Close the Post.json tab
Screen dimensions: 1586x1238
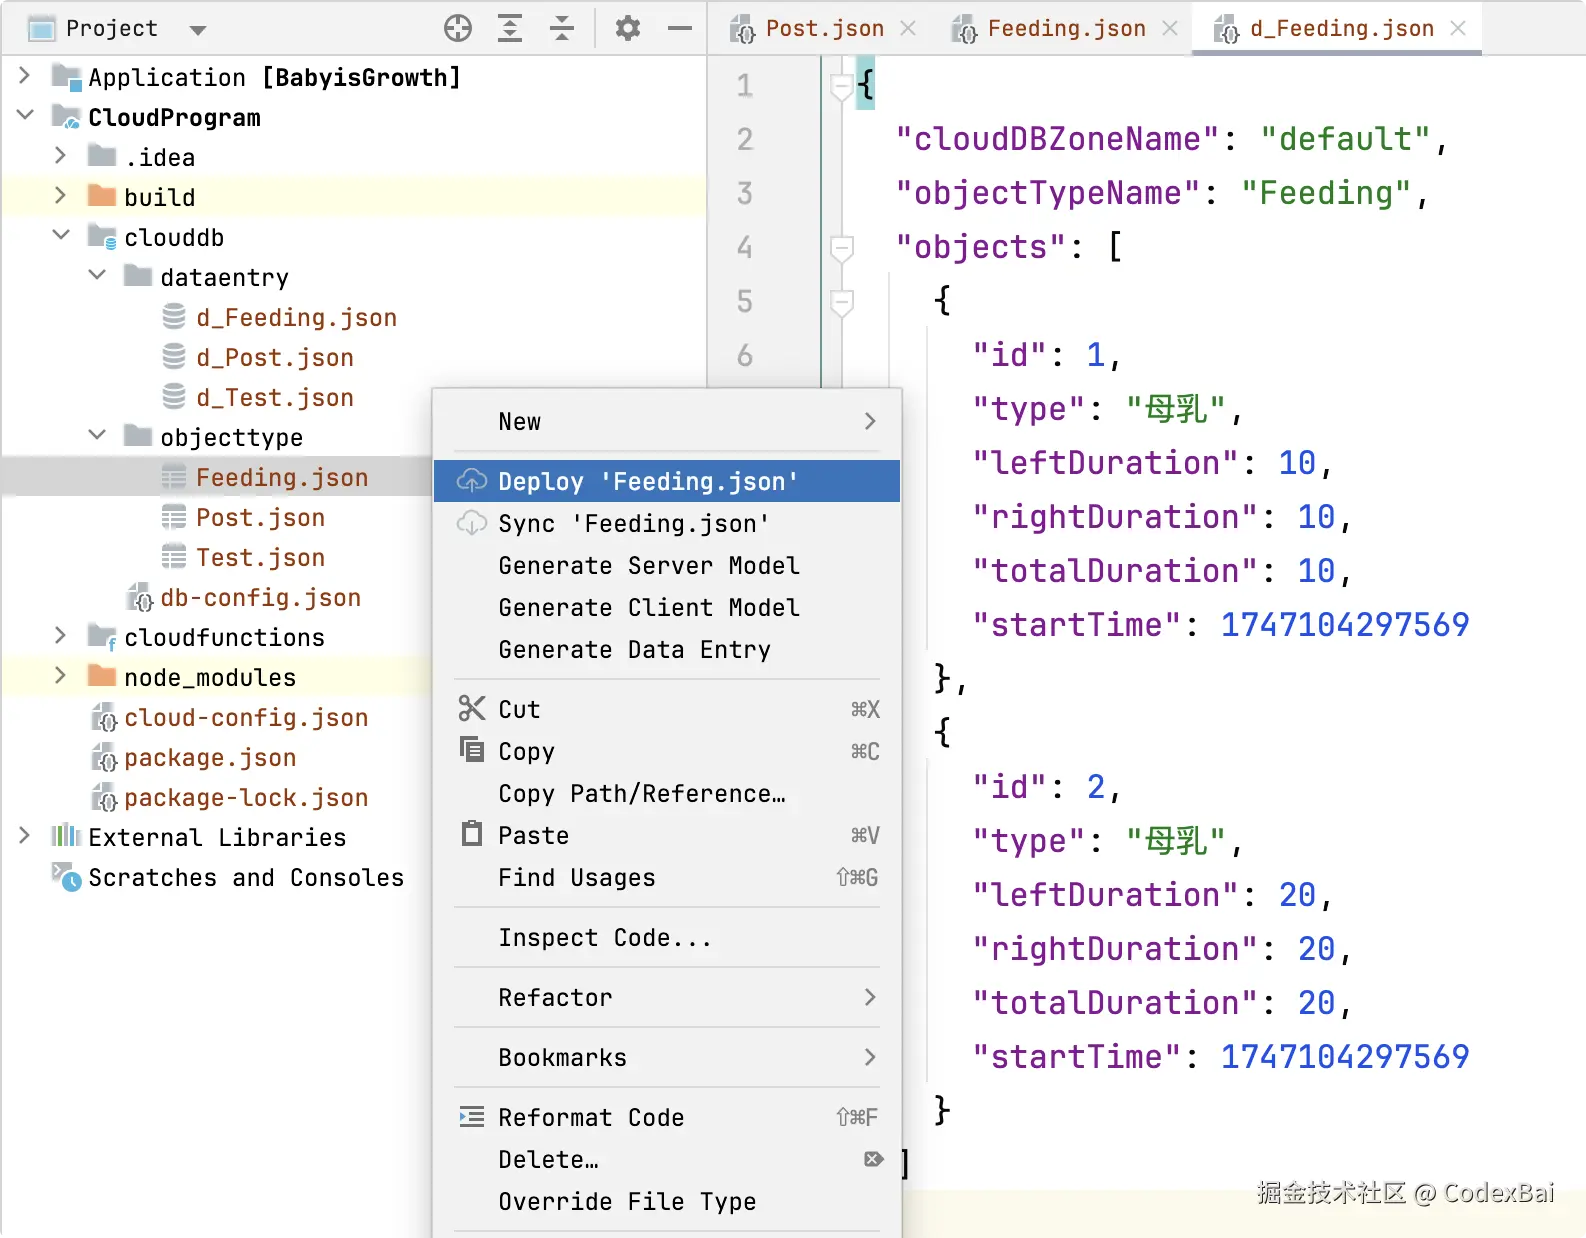[x=908, y=28]
